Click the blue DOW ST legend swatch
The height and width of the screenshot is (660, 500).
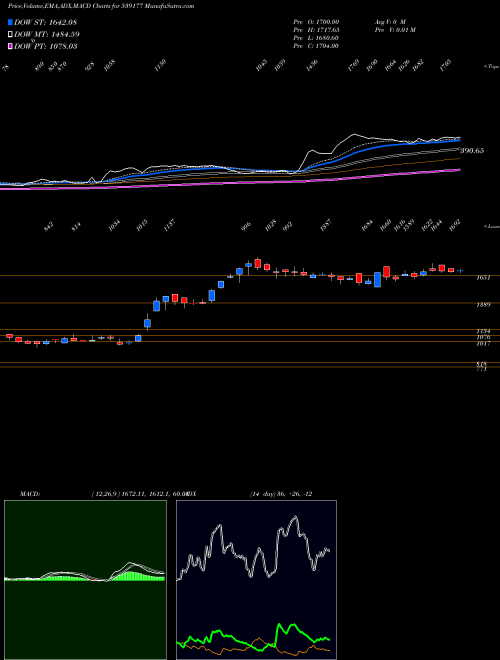11,23
